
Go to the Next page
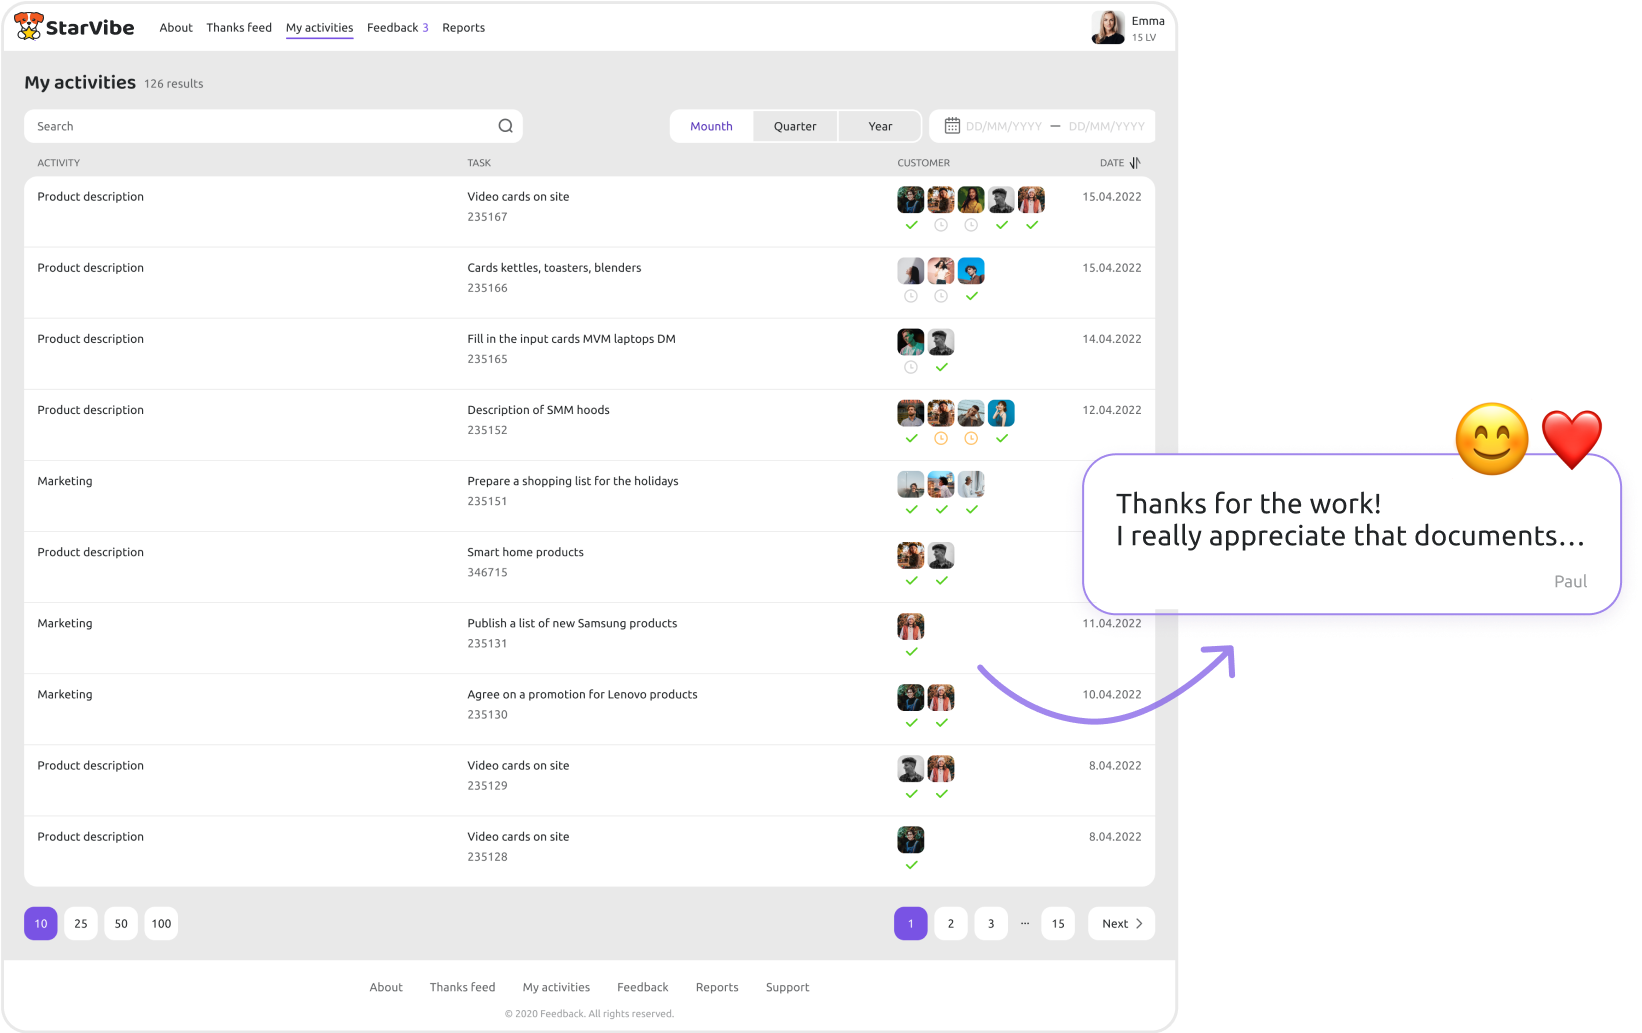(1121, 924)
